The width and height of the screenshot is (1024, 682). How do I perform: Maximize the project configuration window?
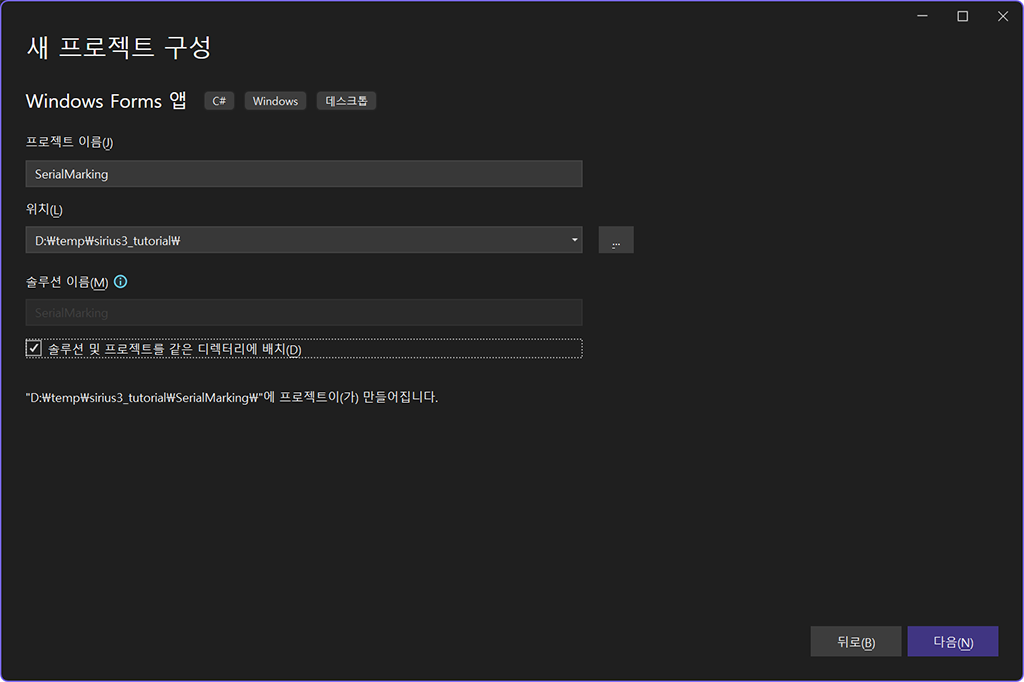962,16
